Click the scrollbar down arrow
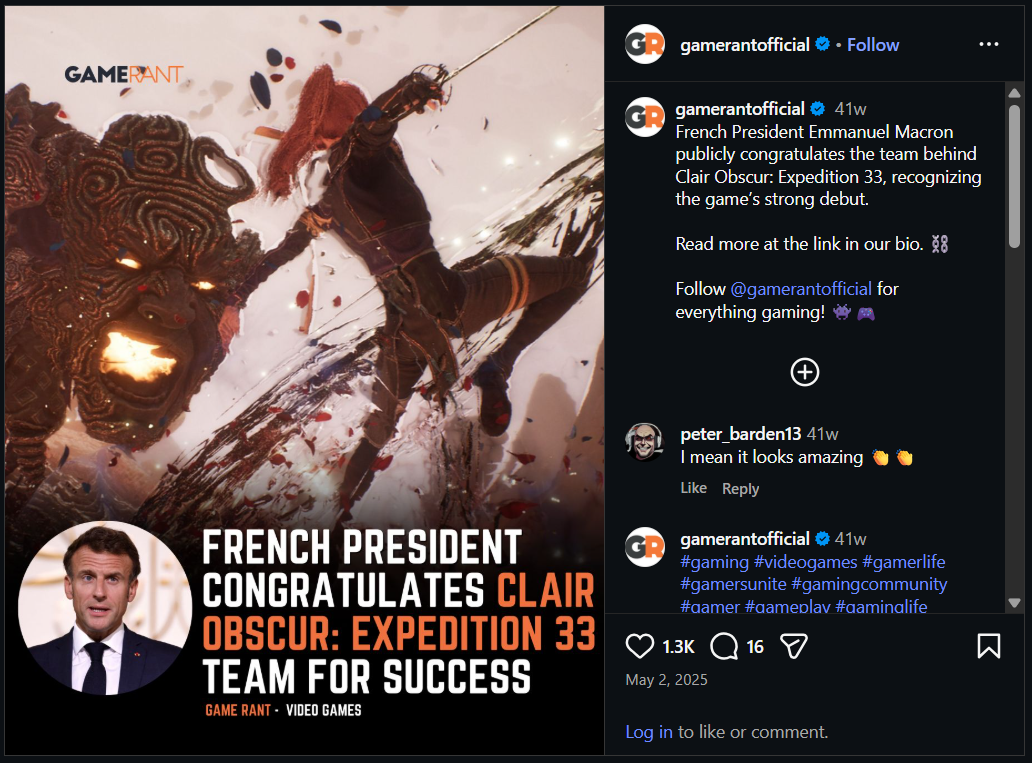 pyautogui.click(x=1014, y=603)
